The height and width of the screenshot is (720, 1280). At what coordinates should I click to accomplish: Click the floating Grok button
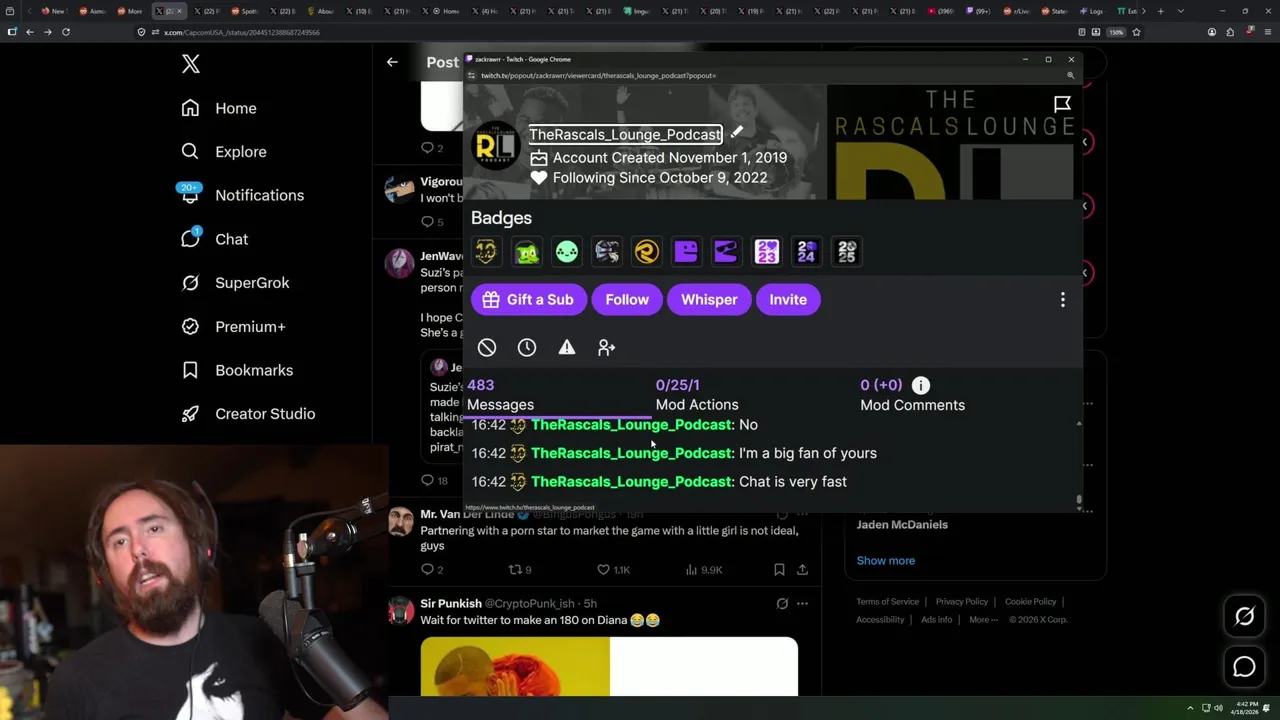click(1244, 617)
